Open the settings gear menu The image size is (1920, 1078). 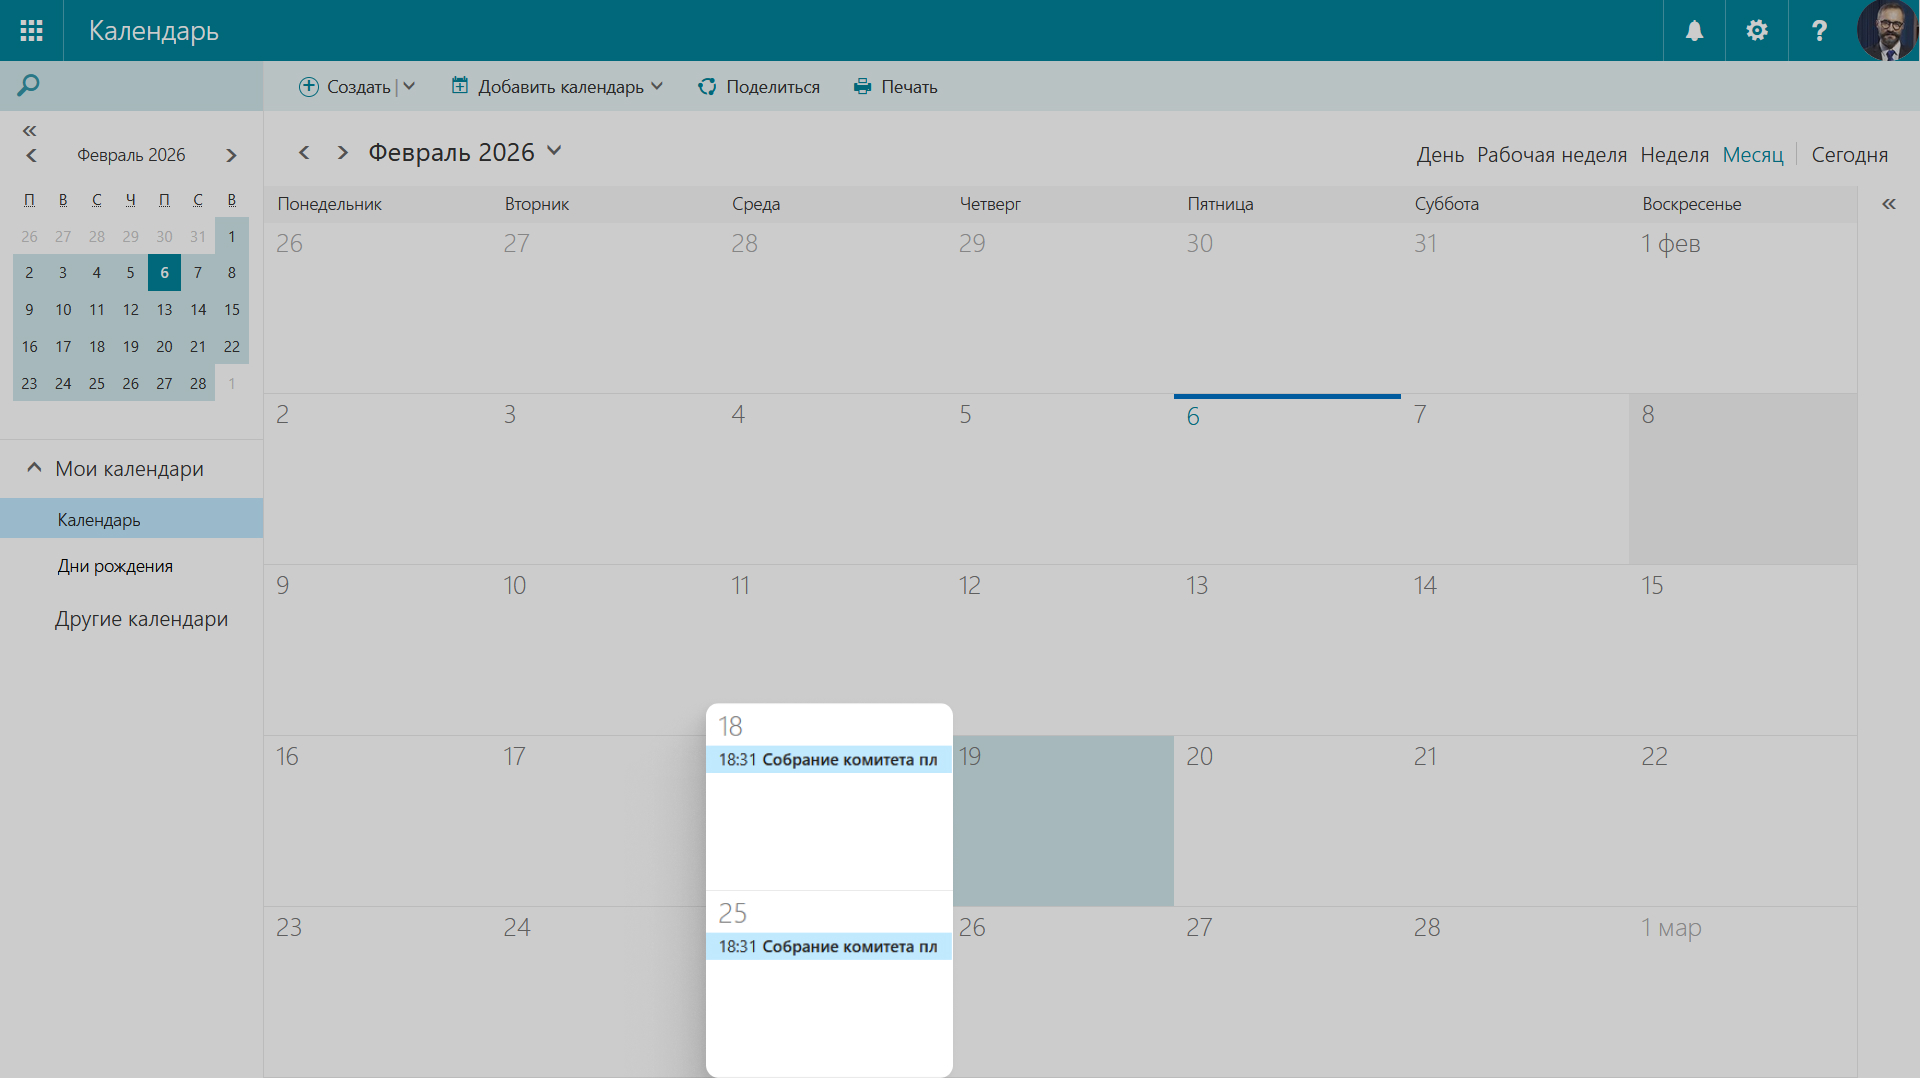(x=1756, y=30)
